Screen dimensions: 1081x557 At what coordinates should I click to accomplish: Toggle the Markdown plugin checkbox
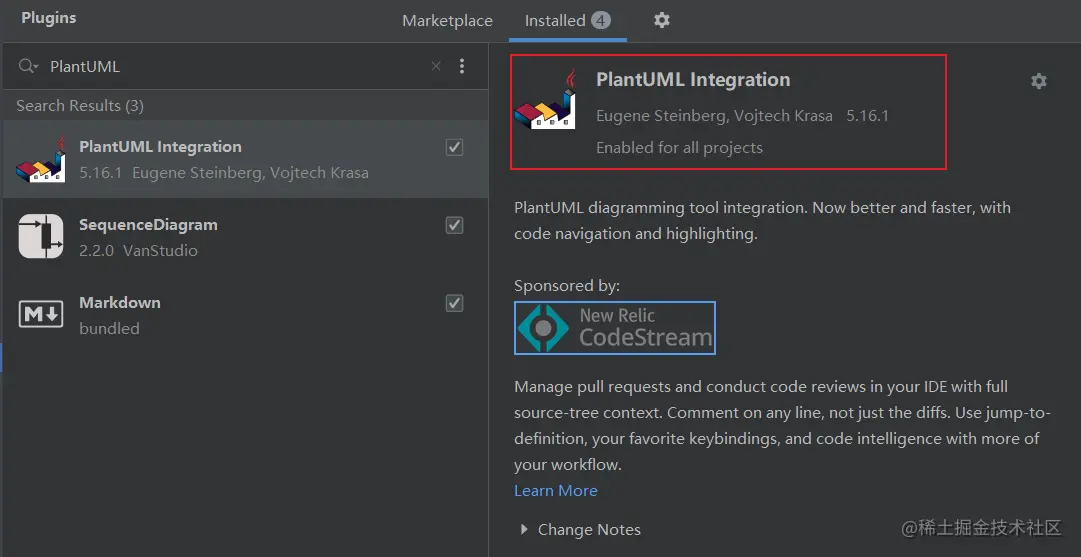click(454, 303)
